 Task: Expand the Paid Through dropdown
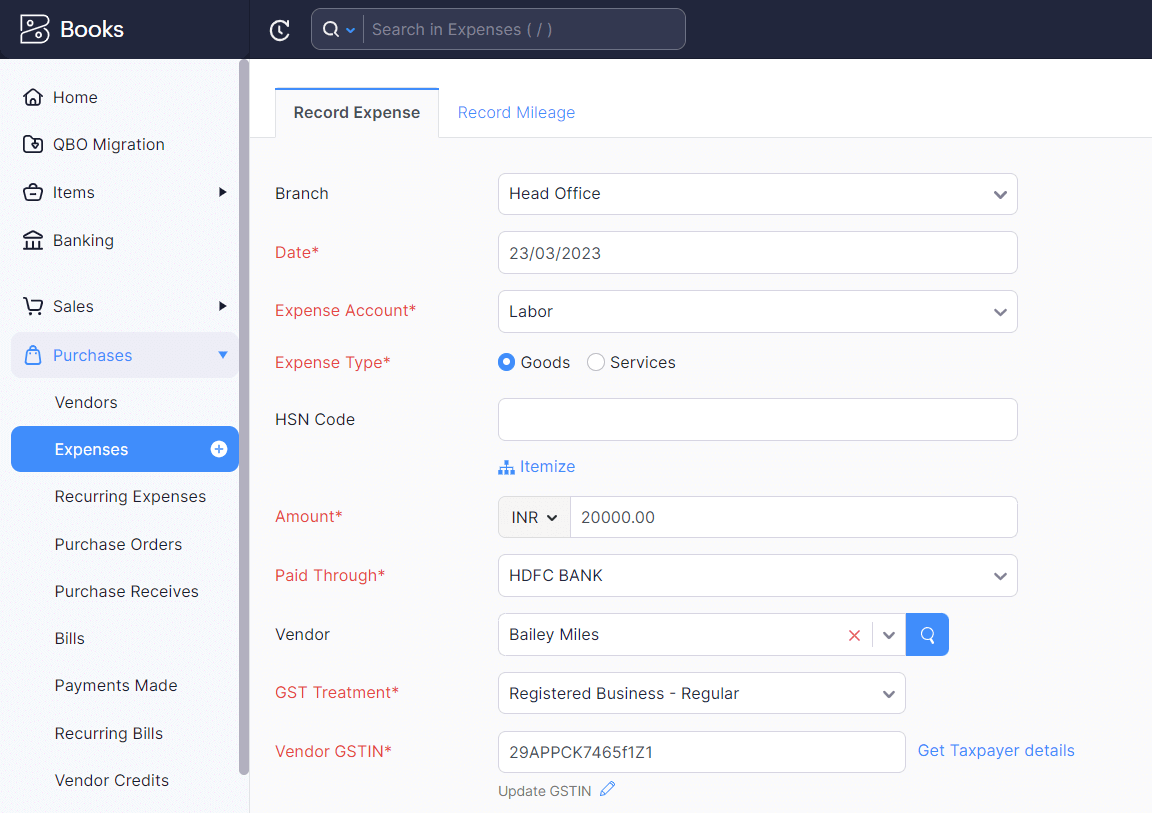pos(757,575)
